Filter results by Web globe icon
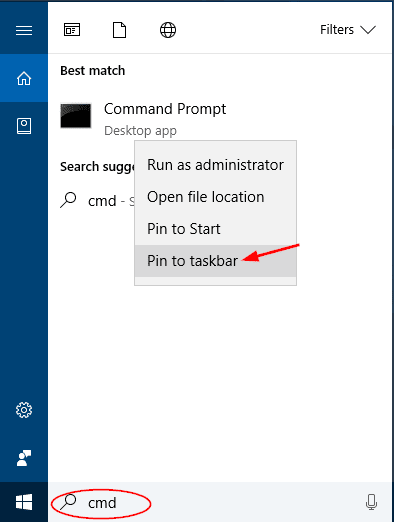Screen dimensions: 394x522 click(x=168, y=30)
